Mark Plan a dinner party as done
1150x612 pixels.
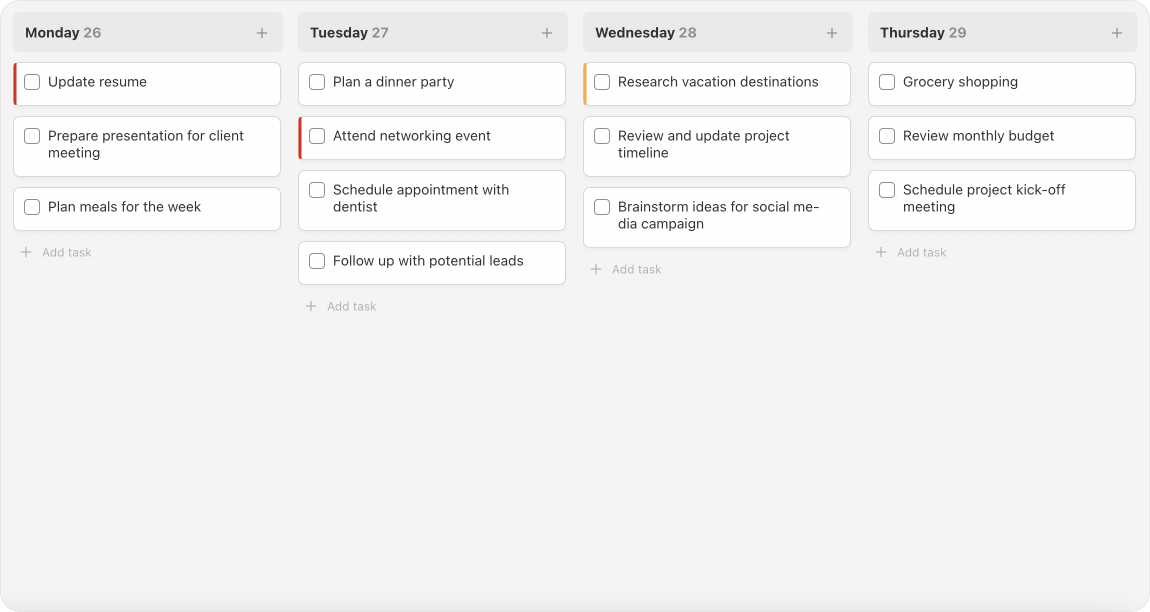317,82
